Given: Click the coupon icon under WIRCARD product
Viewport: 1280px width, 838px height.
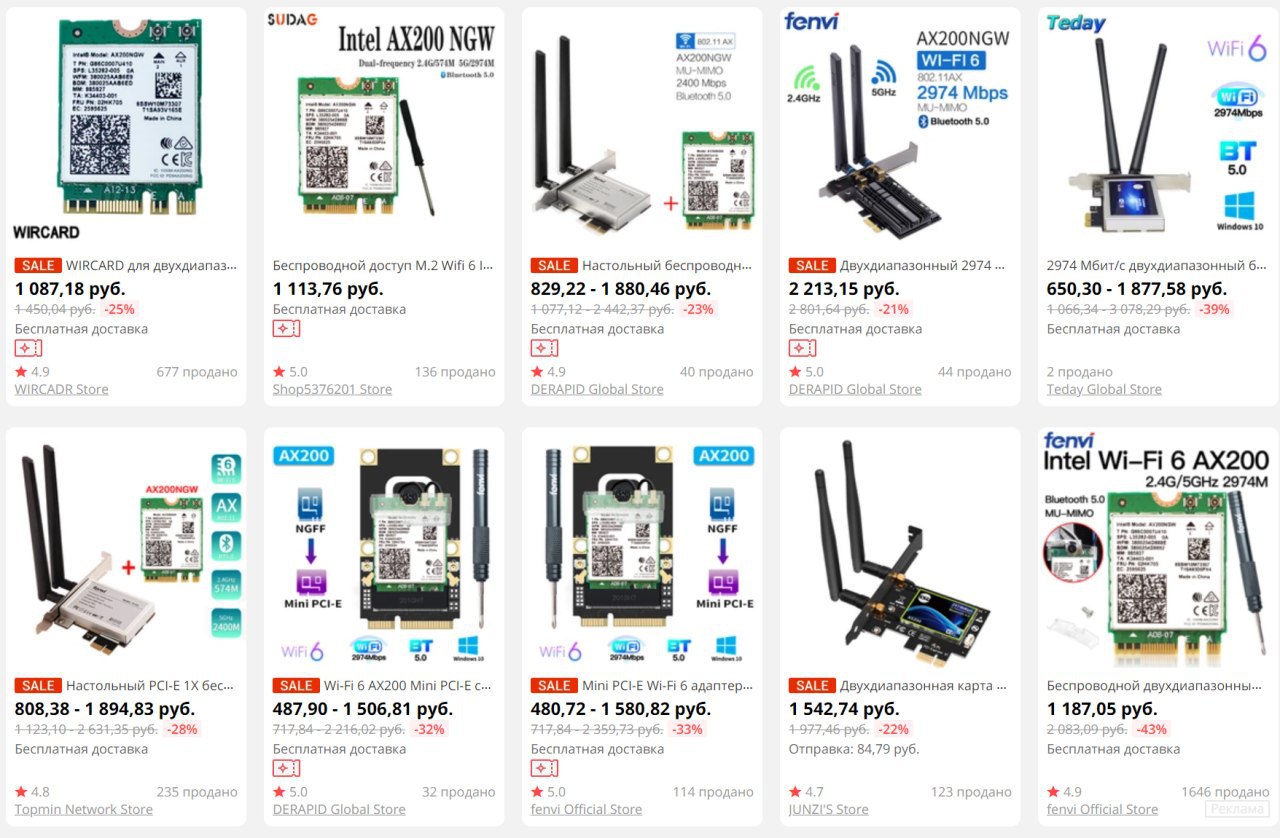Looking at the screenshot, I should point(28,348).
